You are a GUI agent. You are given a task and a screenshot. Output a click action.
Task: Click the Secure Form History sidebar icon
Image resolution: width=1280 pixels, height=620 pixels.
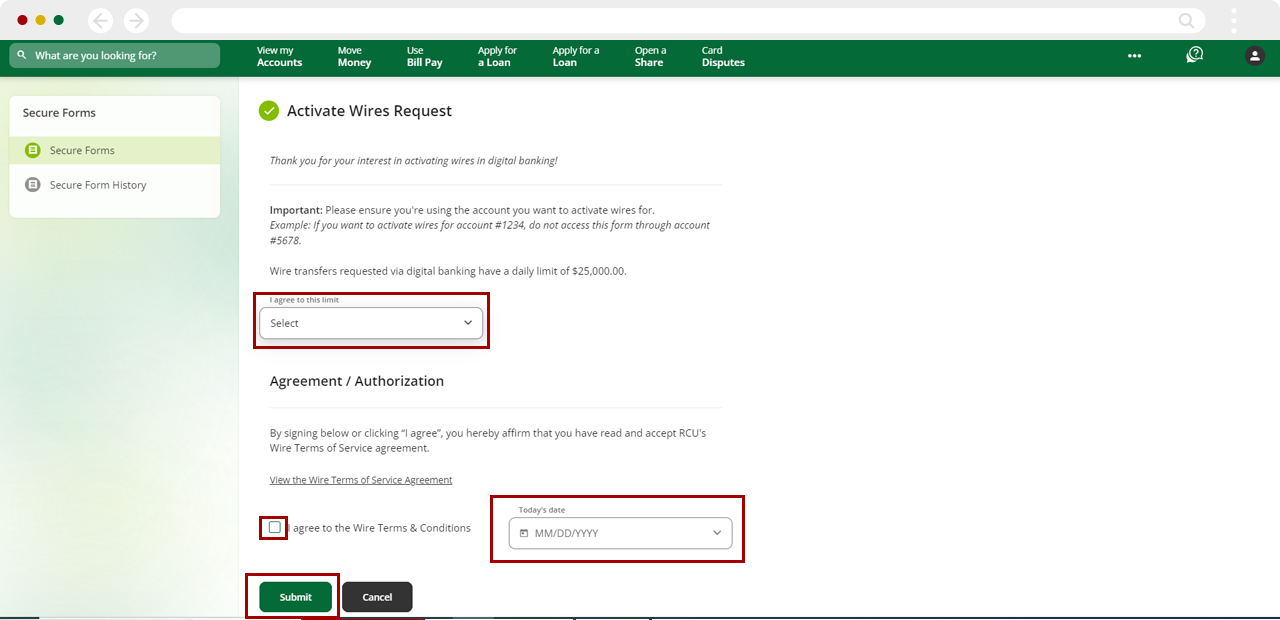(33, 185)
